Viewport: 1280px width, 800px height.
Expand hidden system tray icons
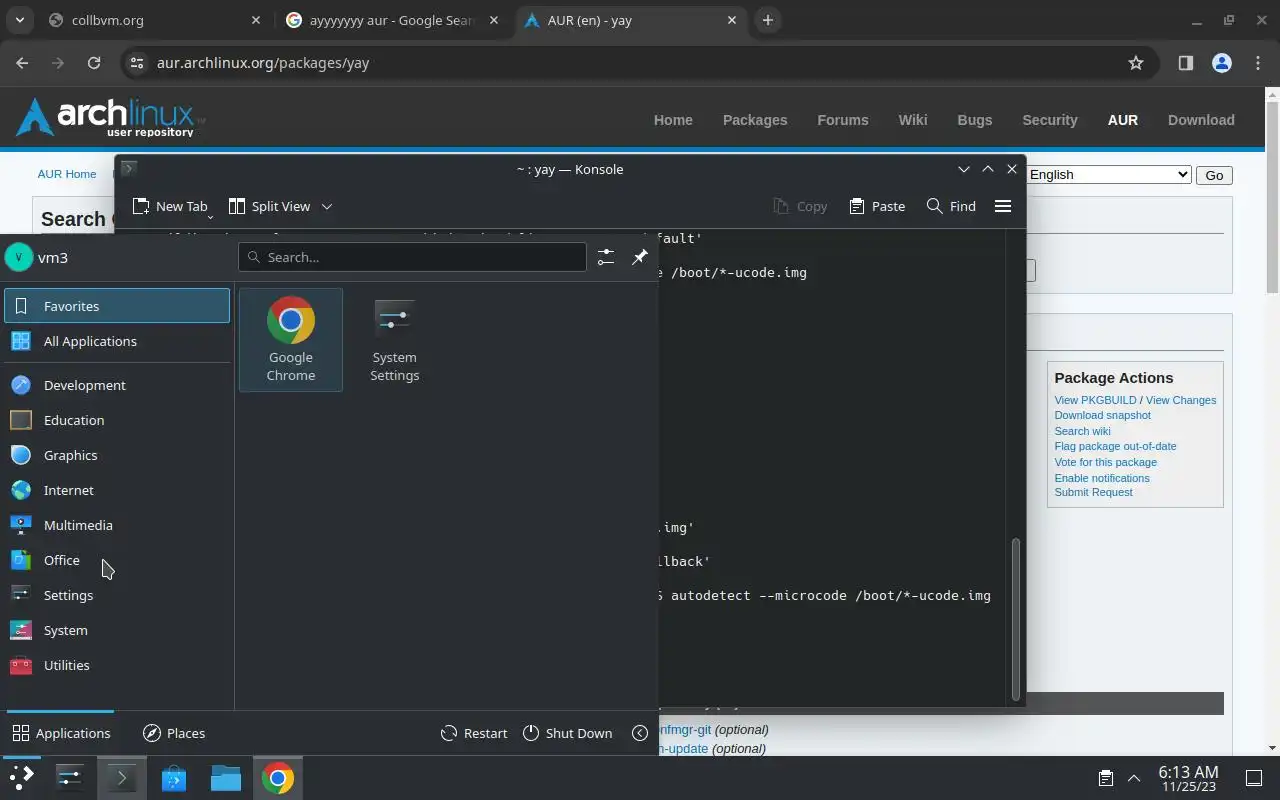tap(1134, 778)
